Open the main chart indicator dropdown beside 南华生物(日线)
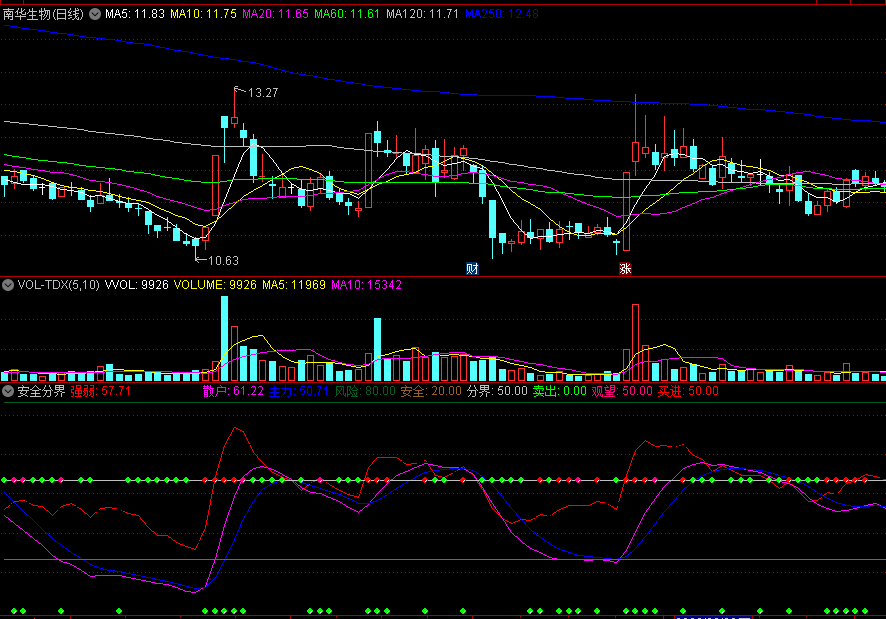Viewport: 886px width, 619px height. (95, 14)
